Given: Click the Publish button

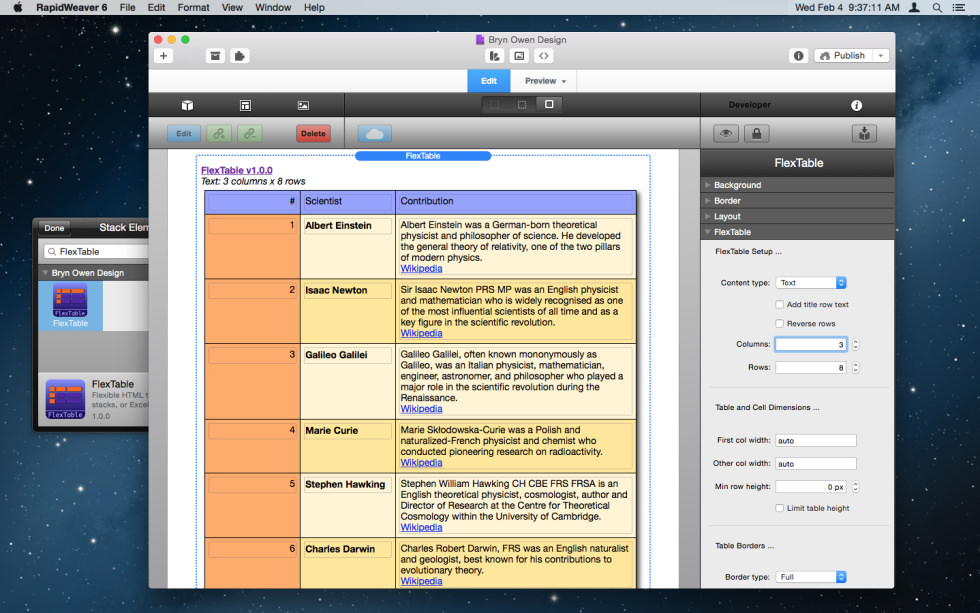Looking at the screenshot, I should [843, 56].
